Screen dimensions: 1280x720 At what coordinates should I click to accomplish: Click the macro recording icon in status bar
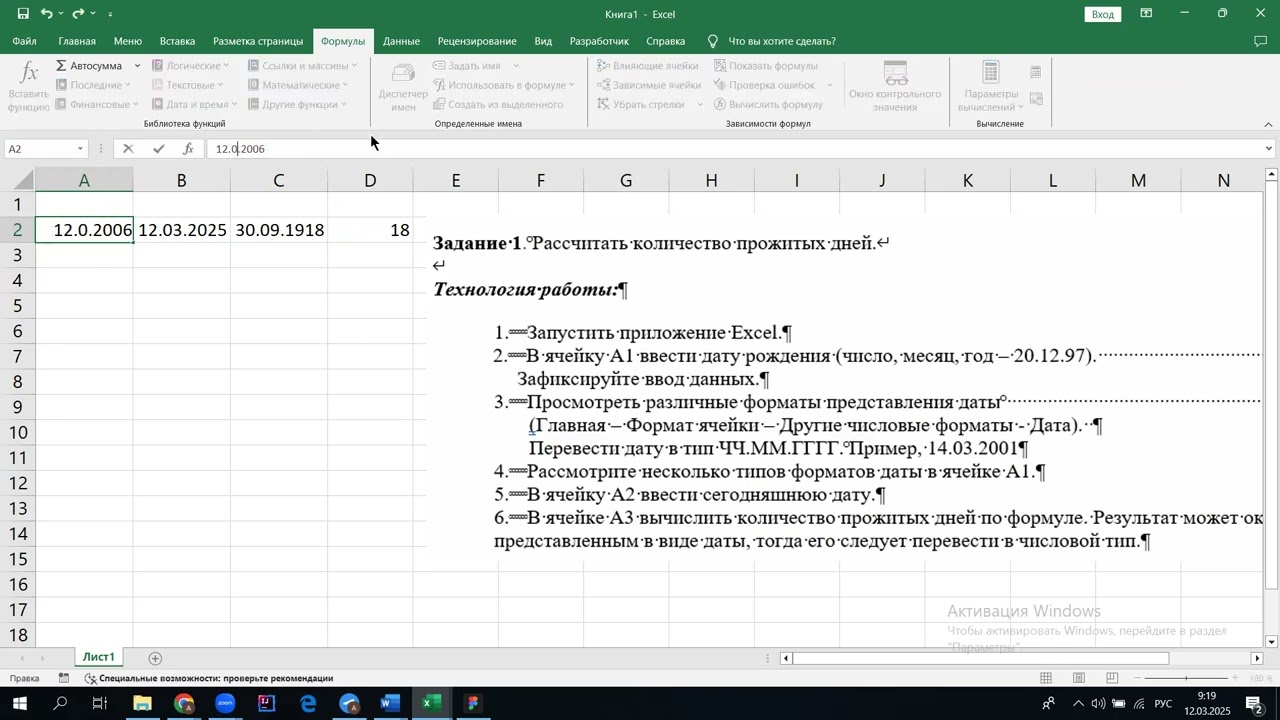pos(63,678)
